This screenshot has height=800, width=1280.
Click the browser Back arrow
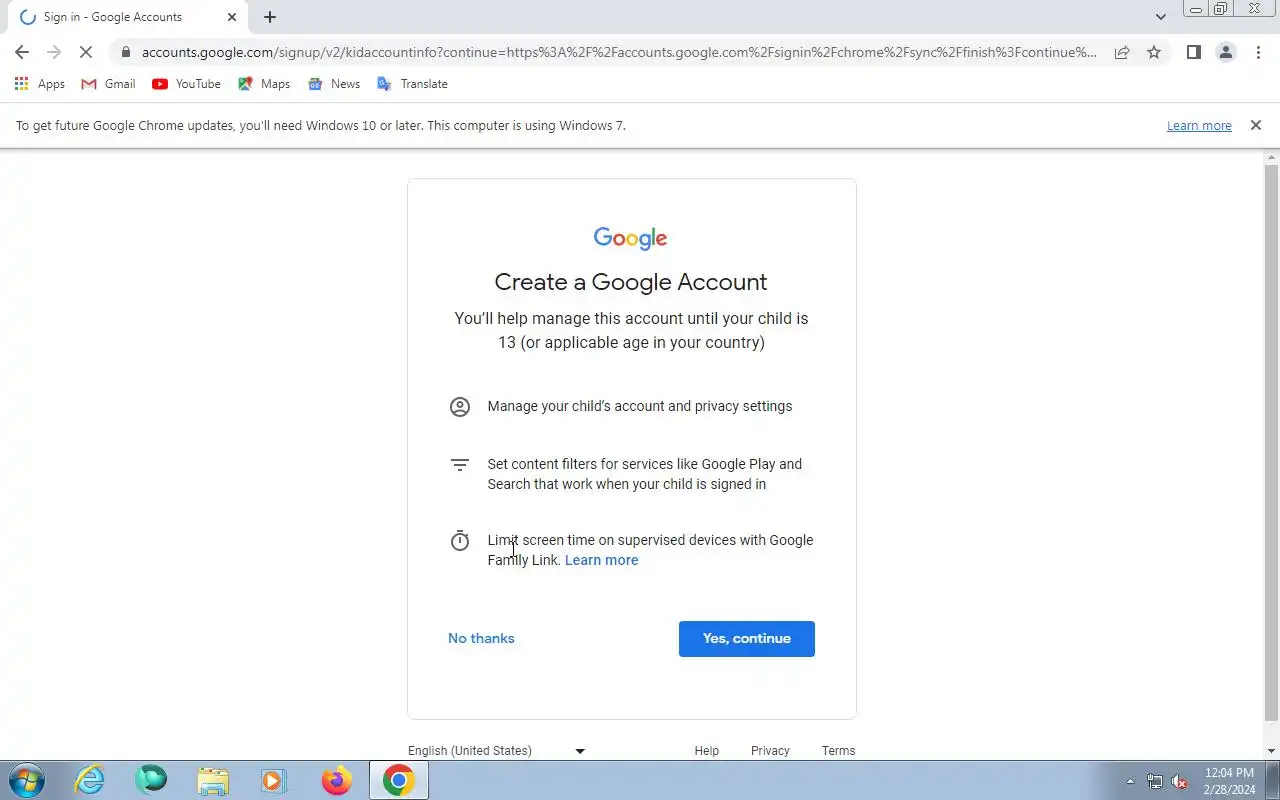click(22, 52)
